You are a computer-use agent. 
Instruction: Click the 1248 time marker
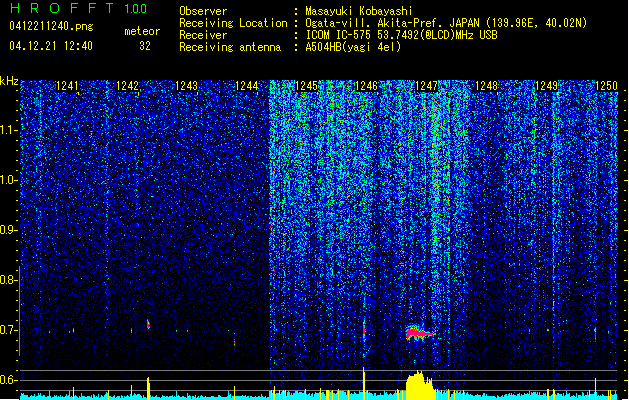click(486, 86)
